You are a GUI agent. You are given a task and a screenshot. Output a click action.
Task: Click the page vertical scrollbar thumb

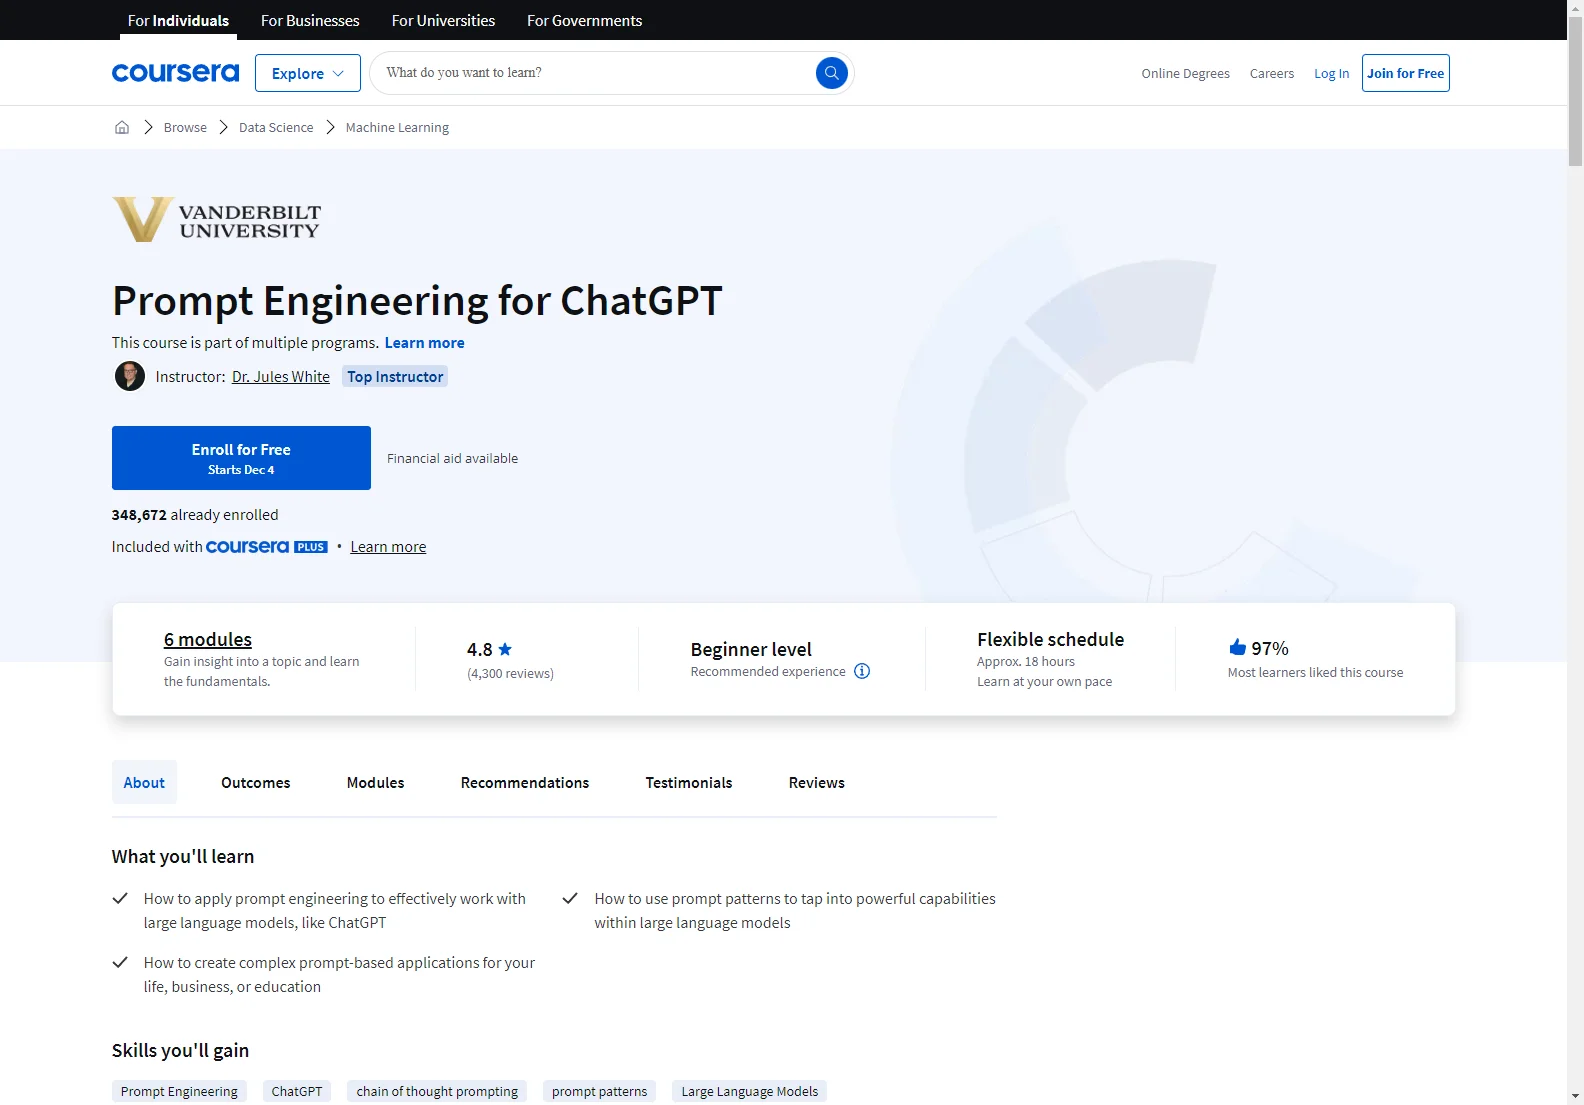point(1575,91)
